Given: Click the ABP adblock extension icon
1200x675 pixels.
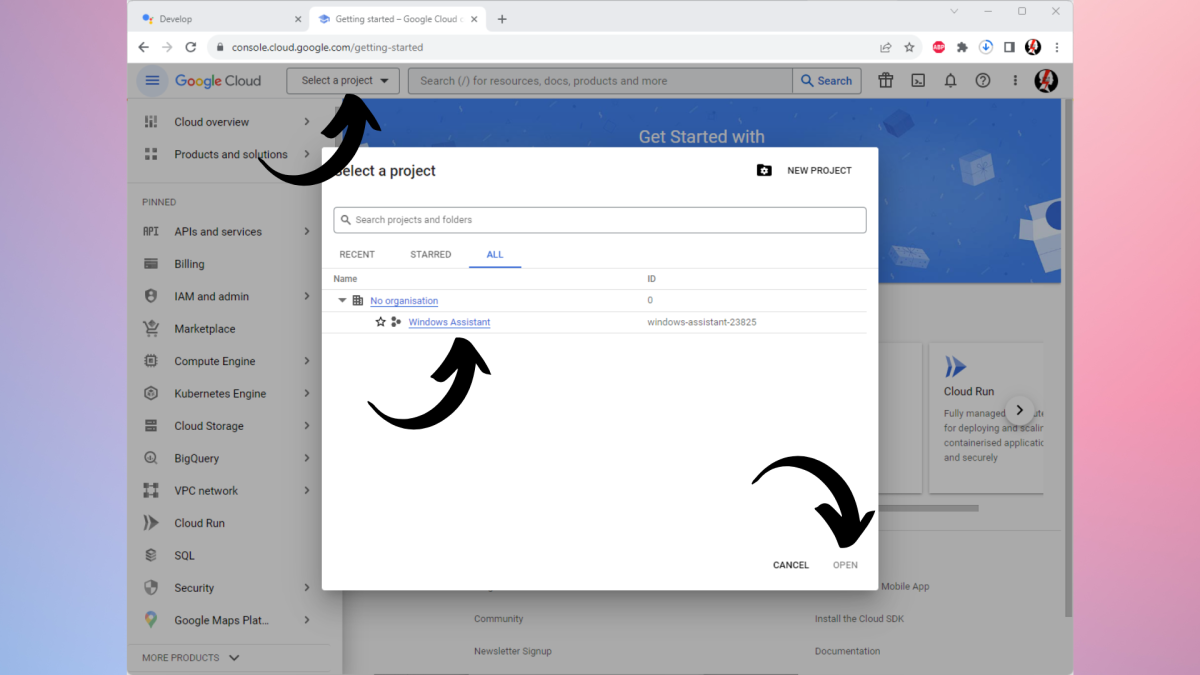Looking at the screenshot, I should coord(938,47).
